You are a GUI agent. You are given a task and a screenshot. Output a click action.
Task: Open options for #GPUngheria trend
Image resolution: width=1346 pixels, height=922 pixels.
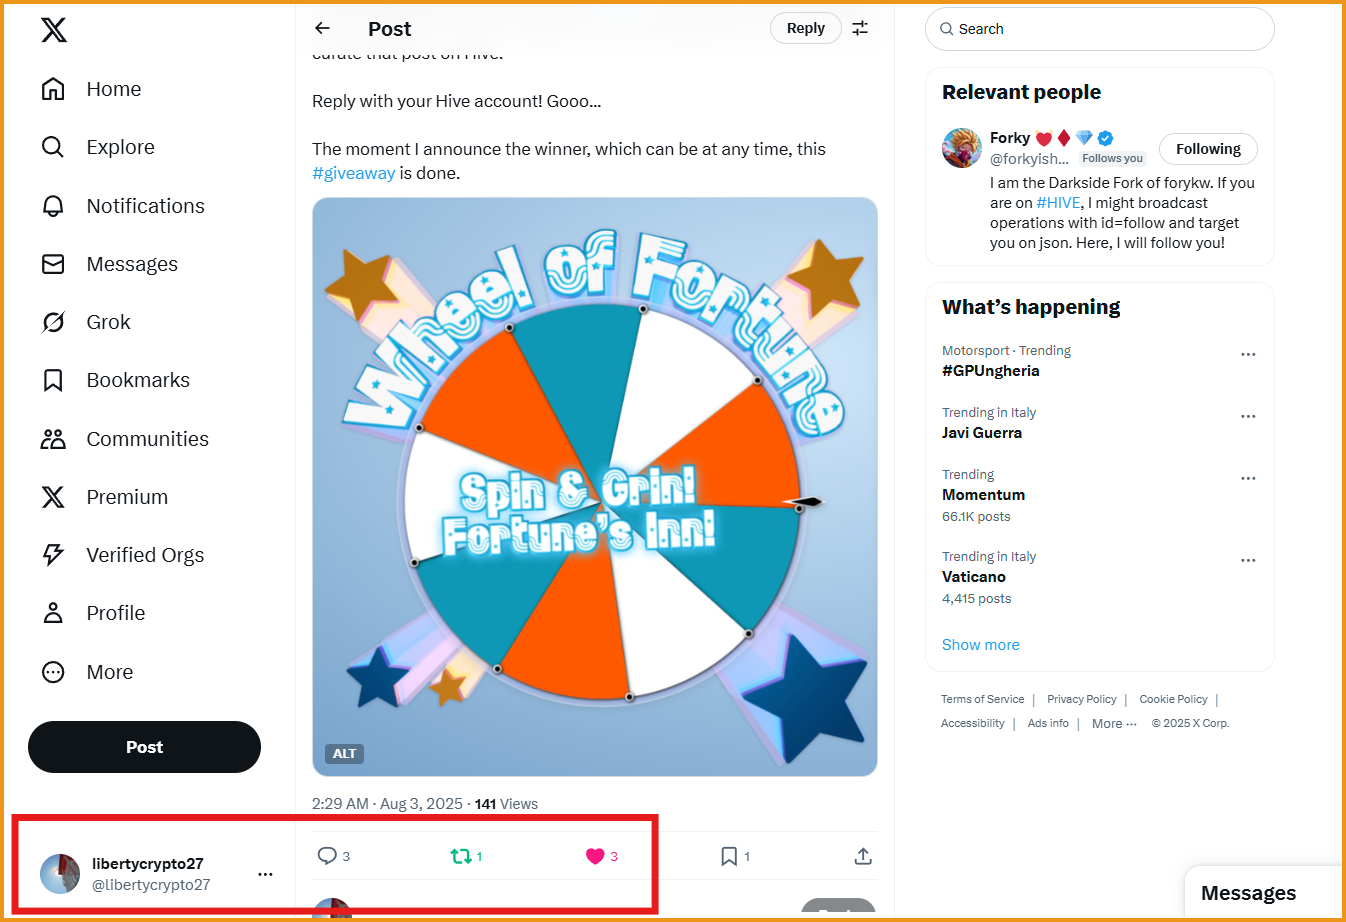(x=1248, y=354)
